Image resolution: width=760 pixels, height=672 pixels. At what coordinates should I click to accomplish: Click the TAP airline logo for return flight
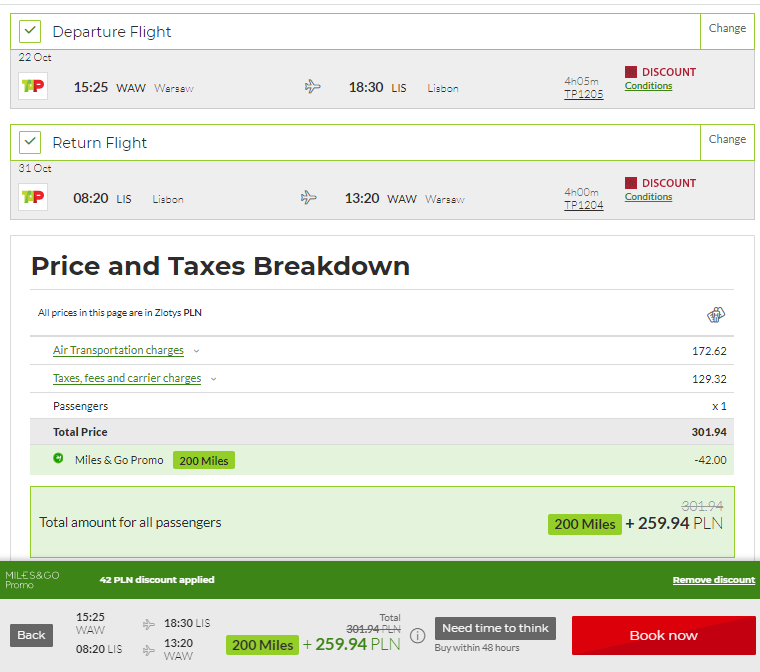pos(33,197)
